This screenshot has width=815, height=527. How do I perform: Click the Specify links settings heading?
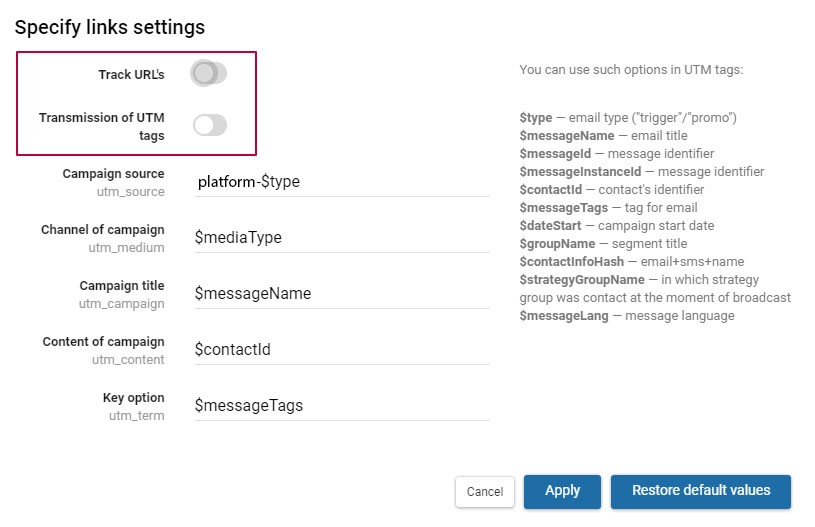110,27
